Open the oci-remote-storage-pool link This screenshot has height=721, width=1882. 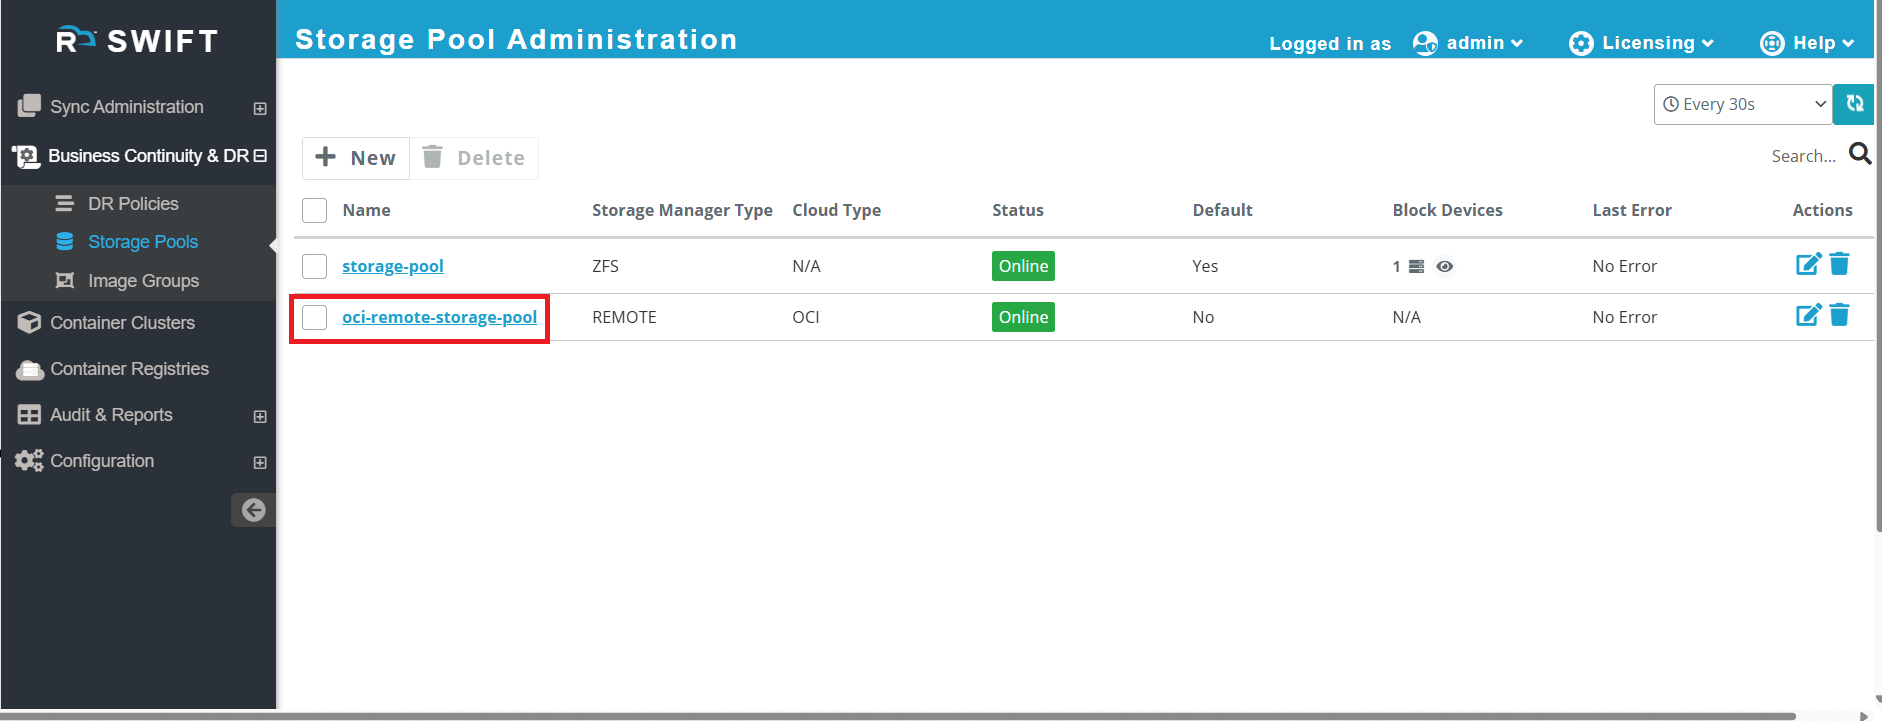coord(439,317)
